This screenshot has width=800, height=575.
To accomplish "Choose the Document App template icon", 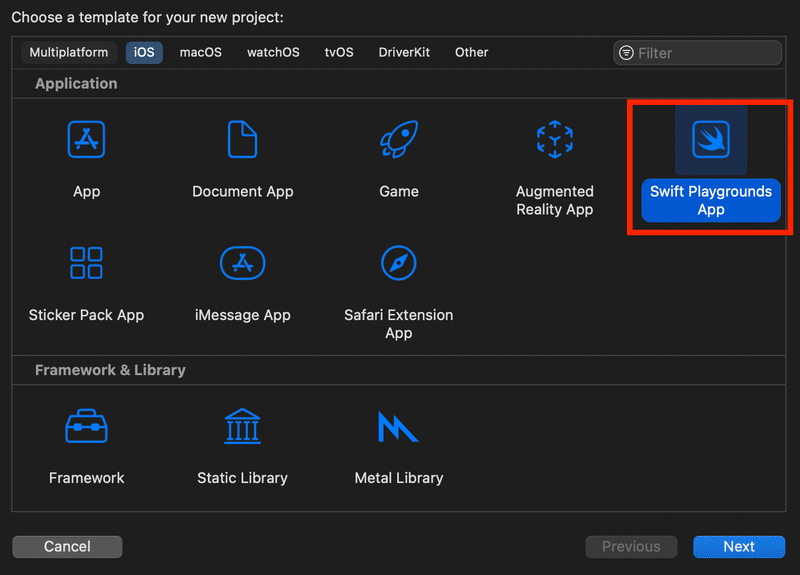I will (x=243, y=139).
